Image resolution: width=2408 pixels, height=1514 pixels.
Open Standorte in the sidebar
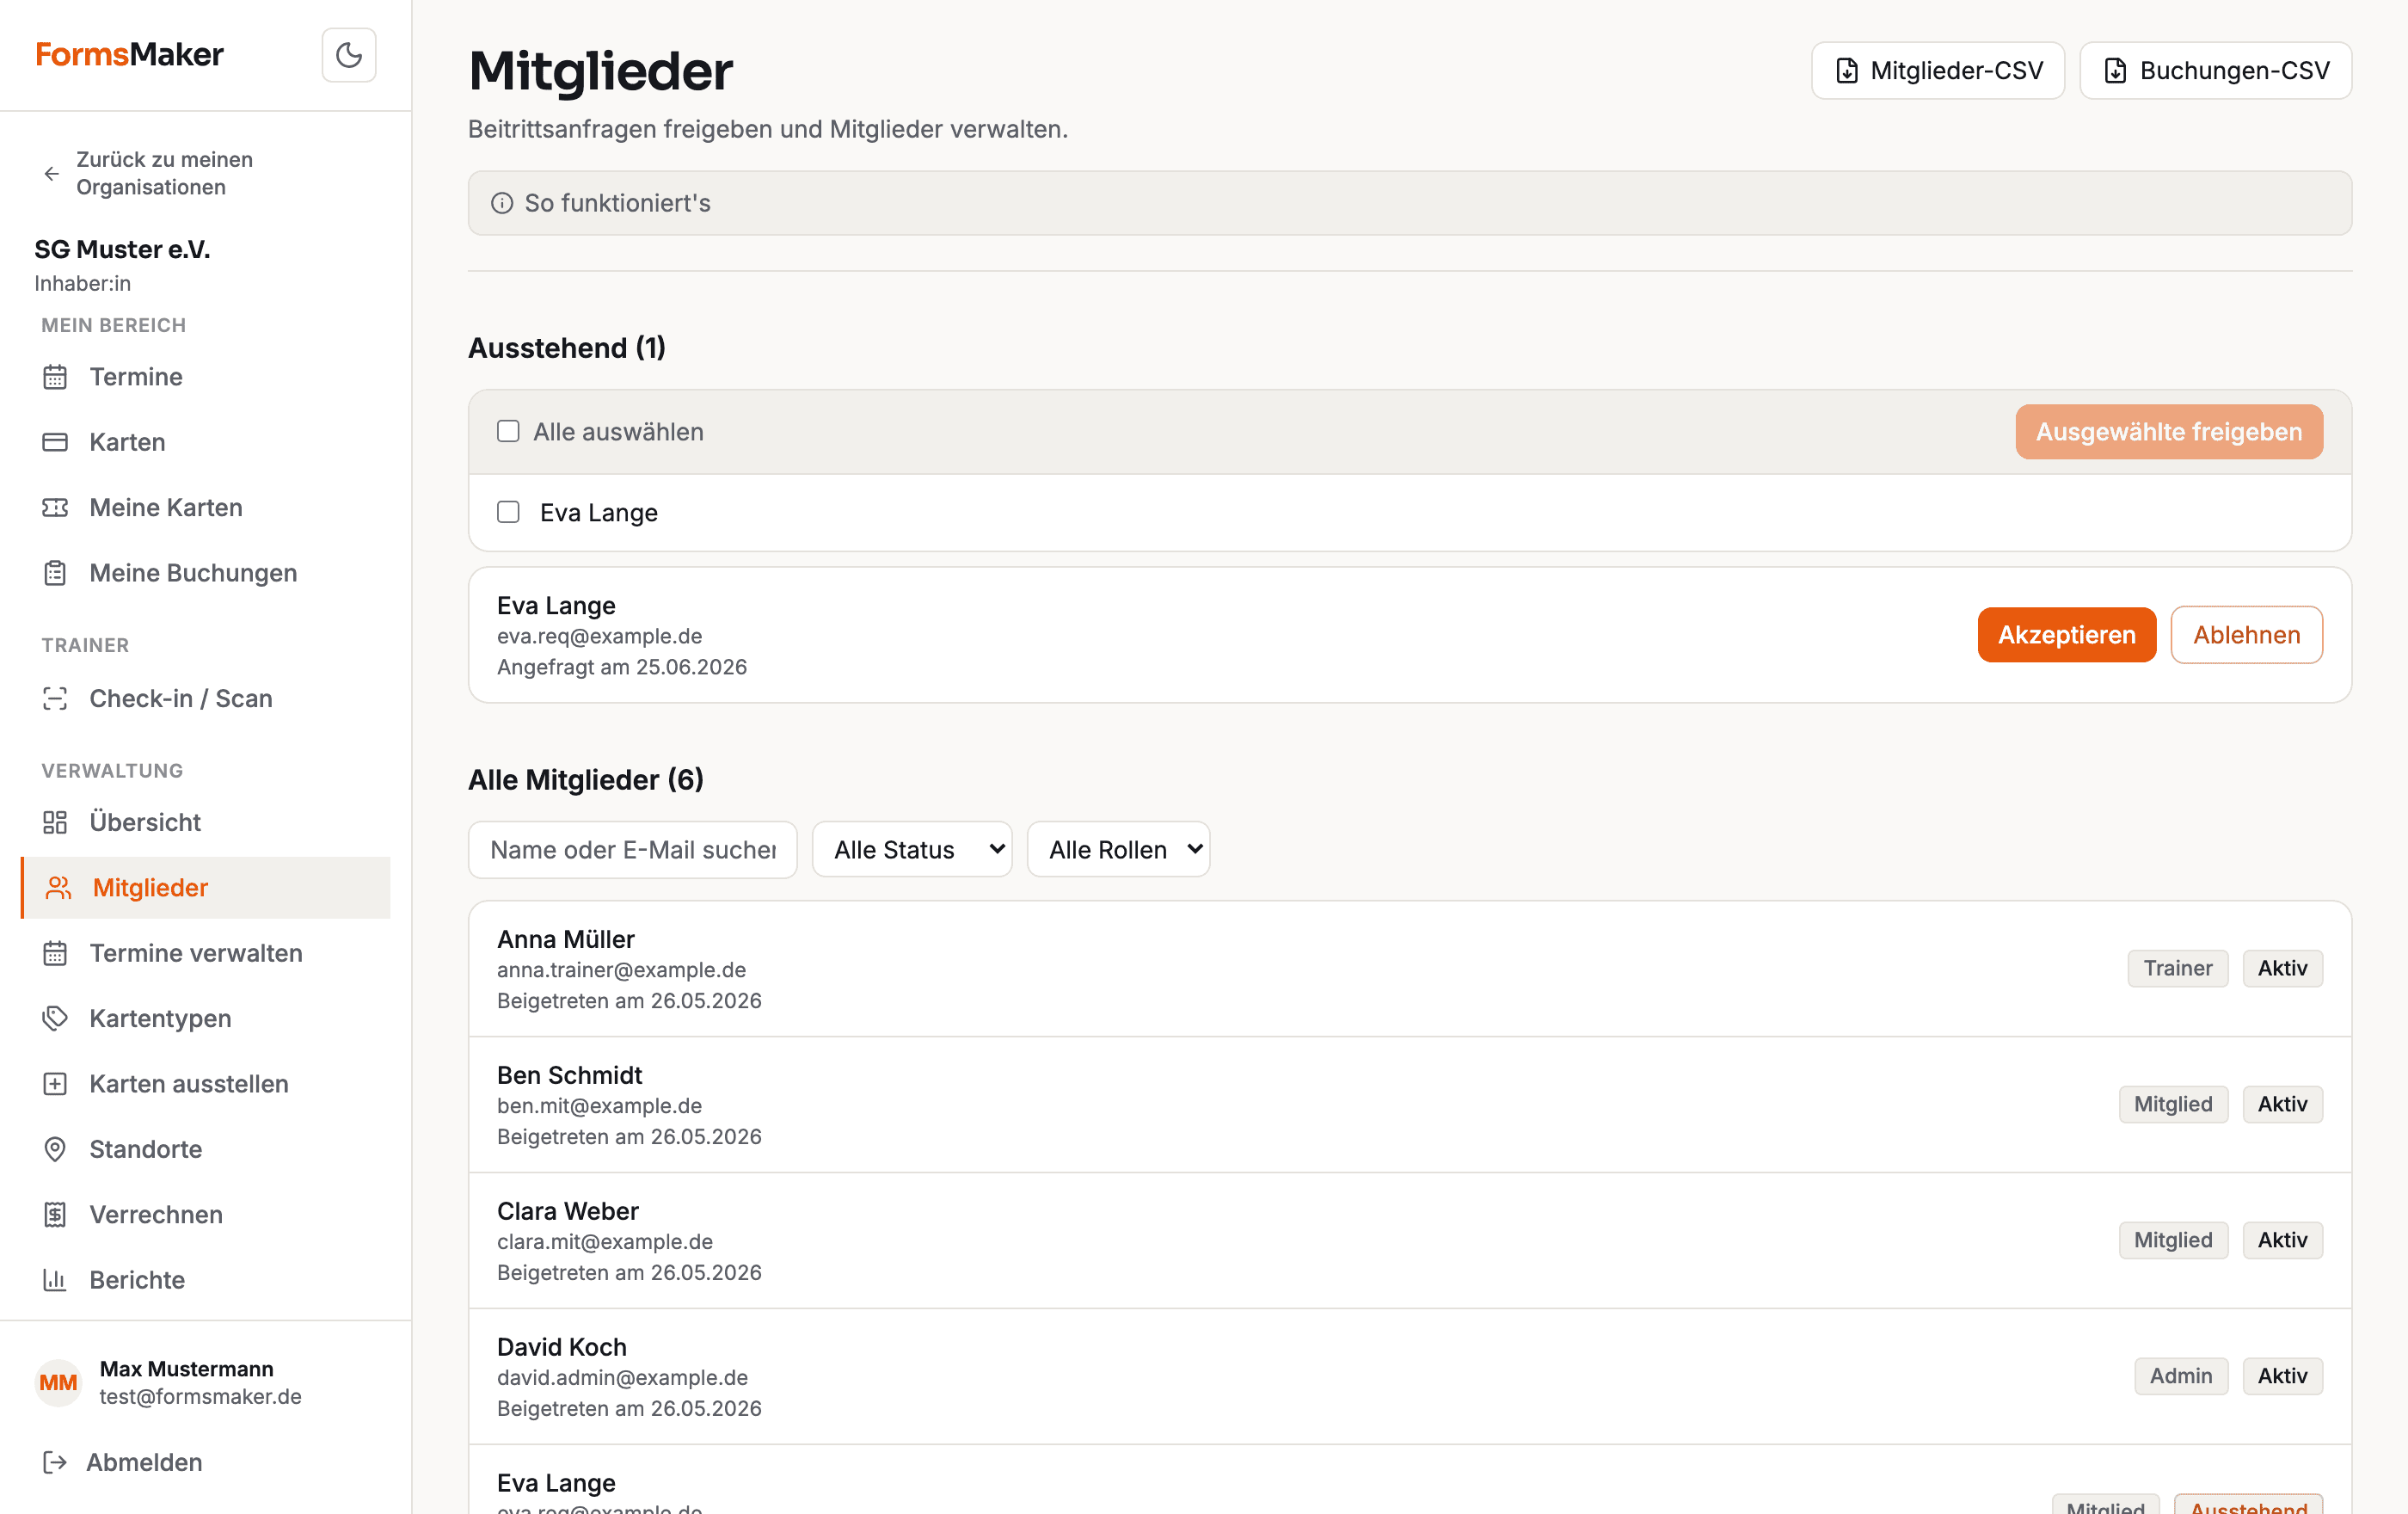206,1149
